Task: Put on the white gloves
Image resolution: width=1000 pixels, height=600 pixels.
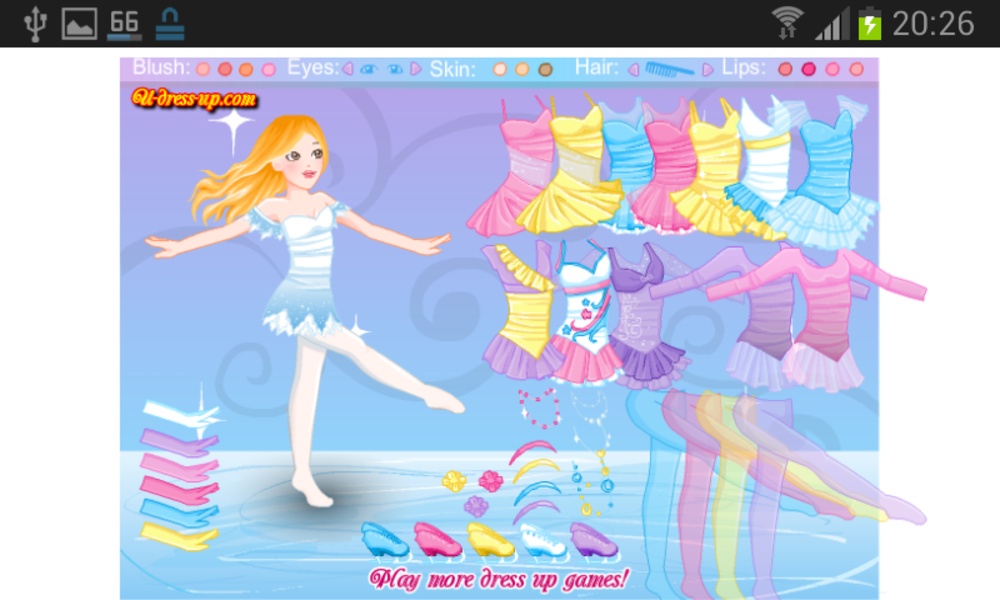Action: click(180, 414)
